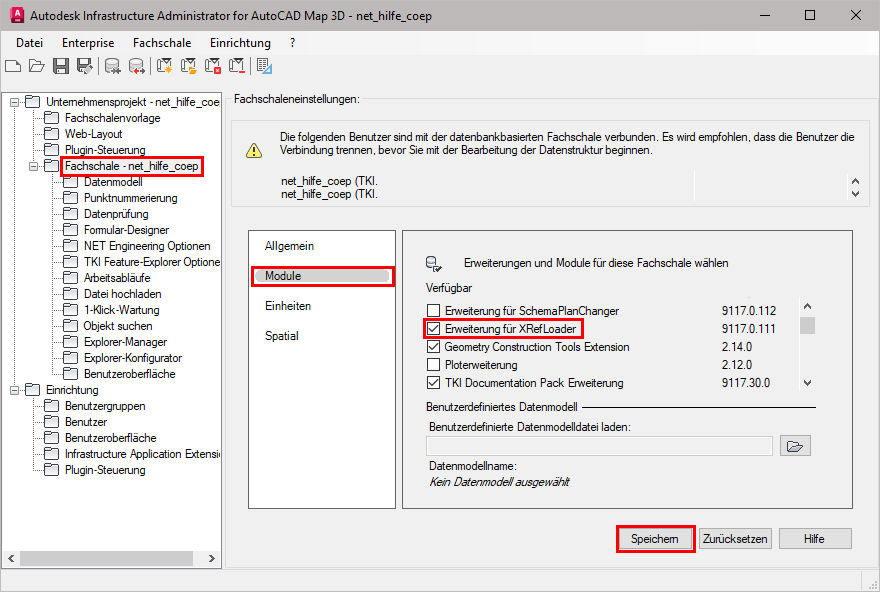Open the ? help menu
The image size is (880, 592).
coord(292,43)
